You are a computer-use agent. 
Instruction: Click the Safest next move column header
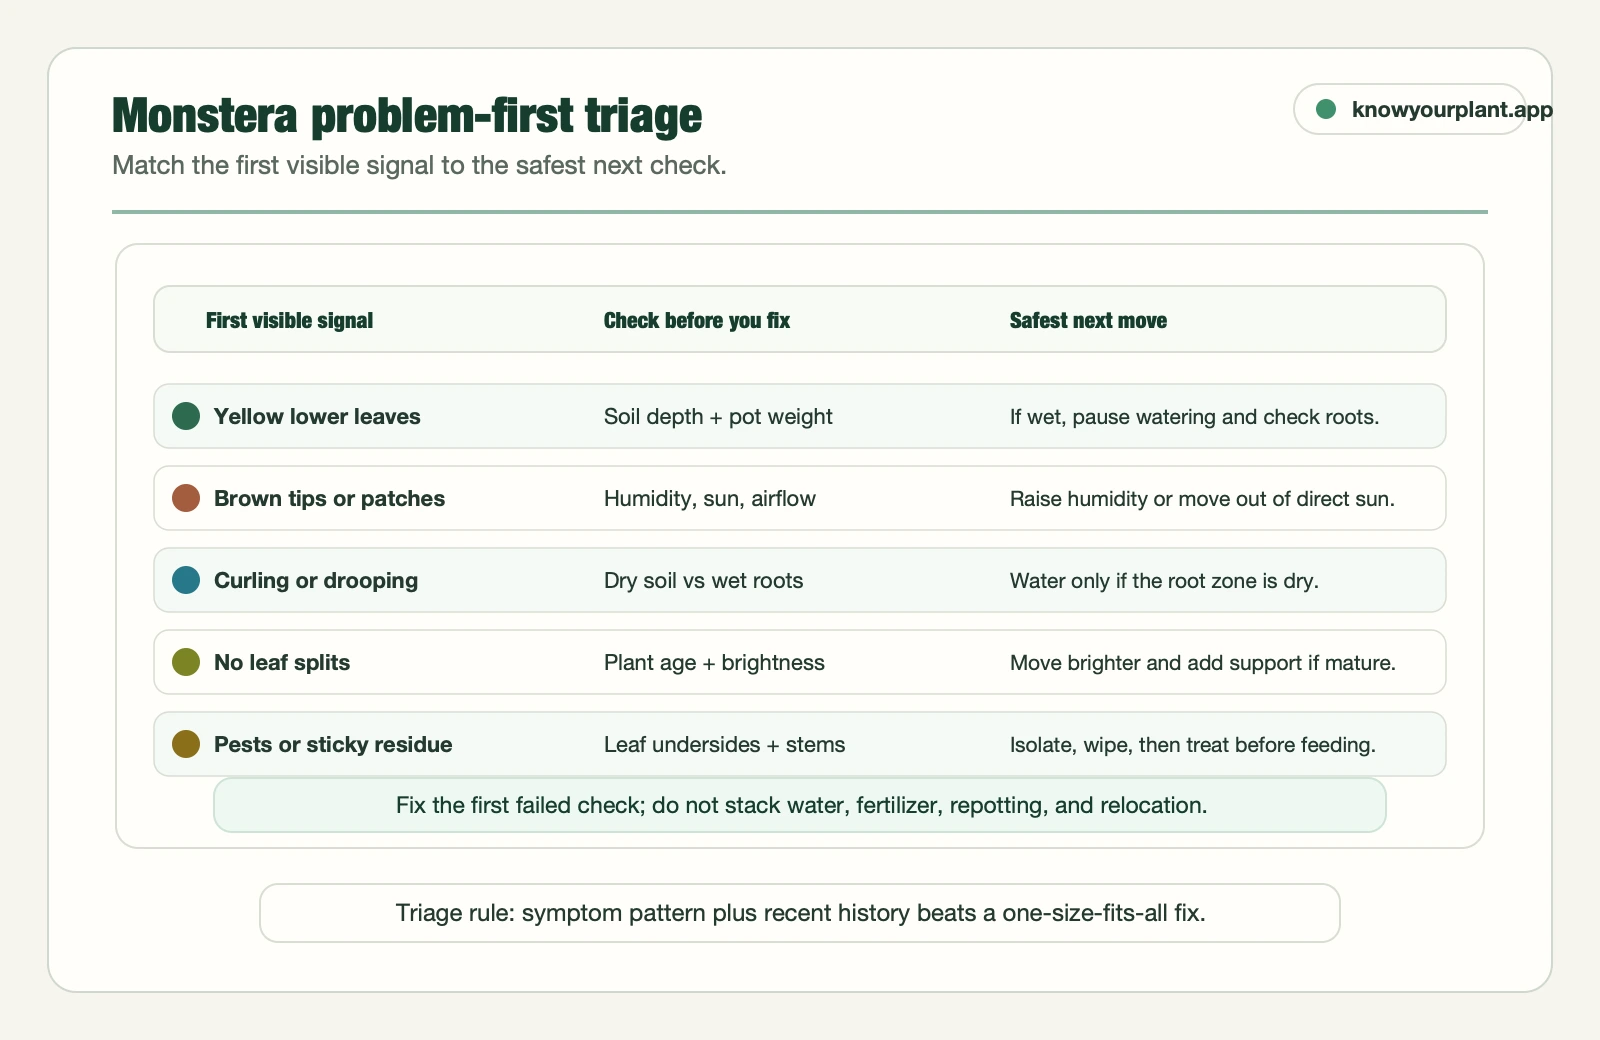(x=1088, y=320)
